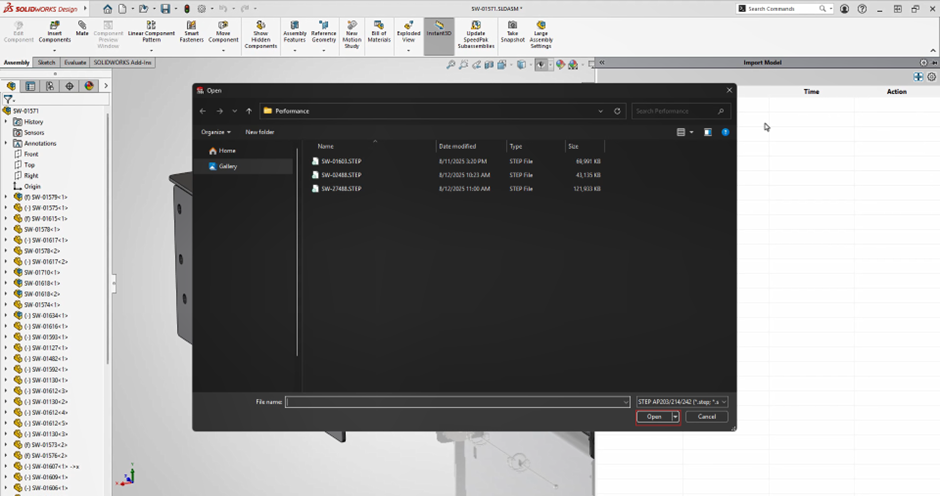Screen dimensions: 940x496
Task: Collapse the Import Model panel with the double chevron
Action: click(602, 62)
